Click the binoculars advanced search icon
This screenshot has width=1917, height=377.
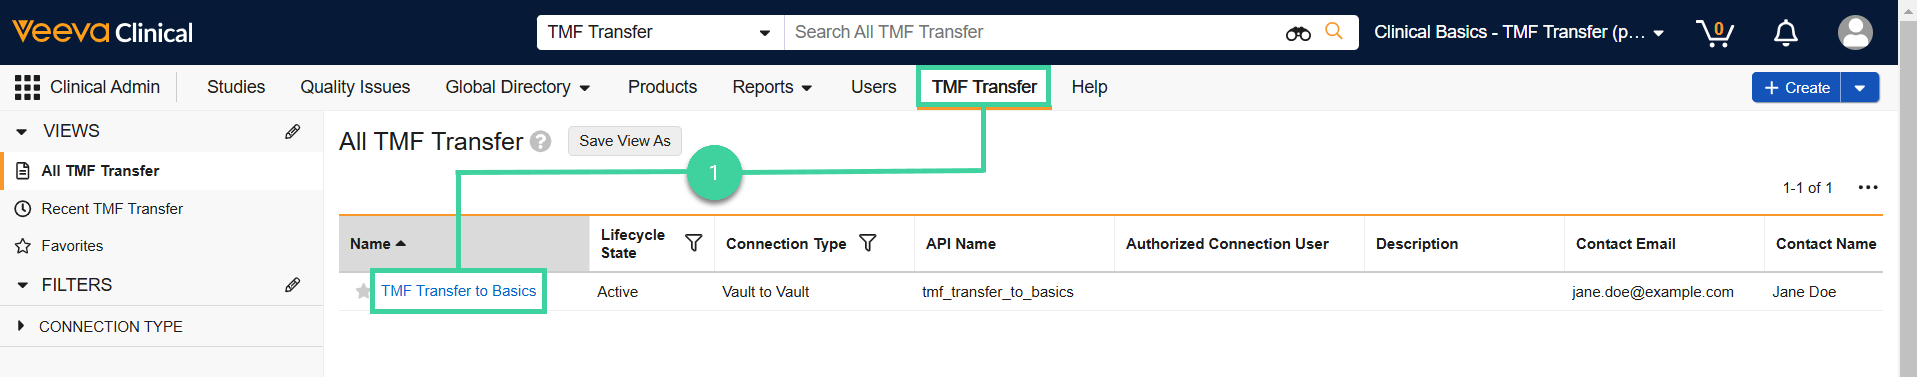[x=1298, y=33]
